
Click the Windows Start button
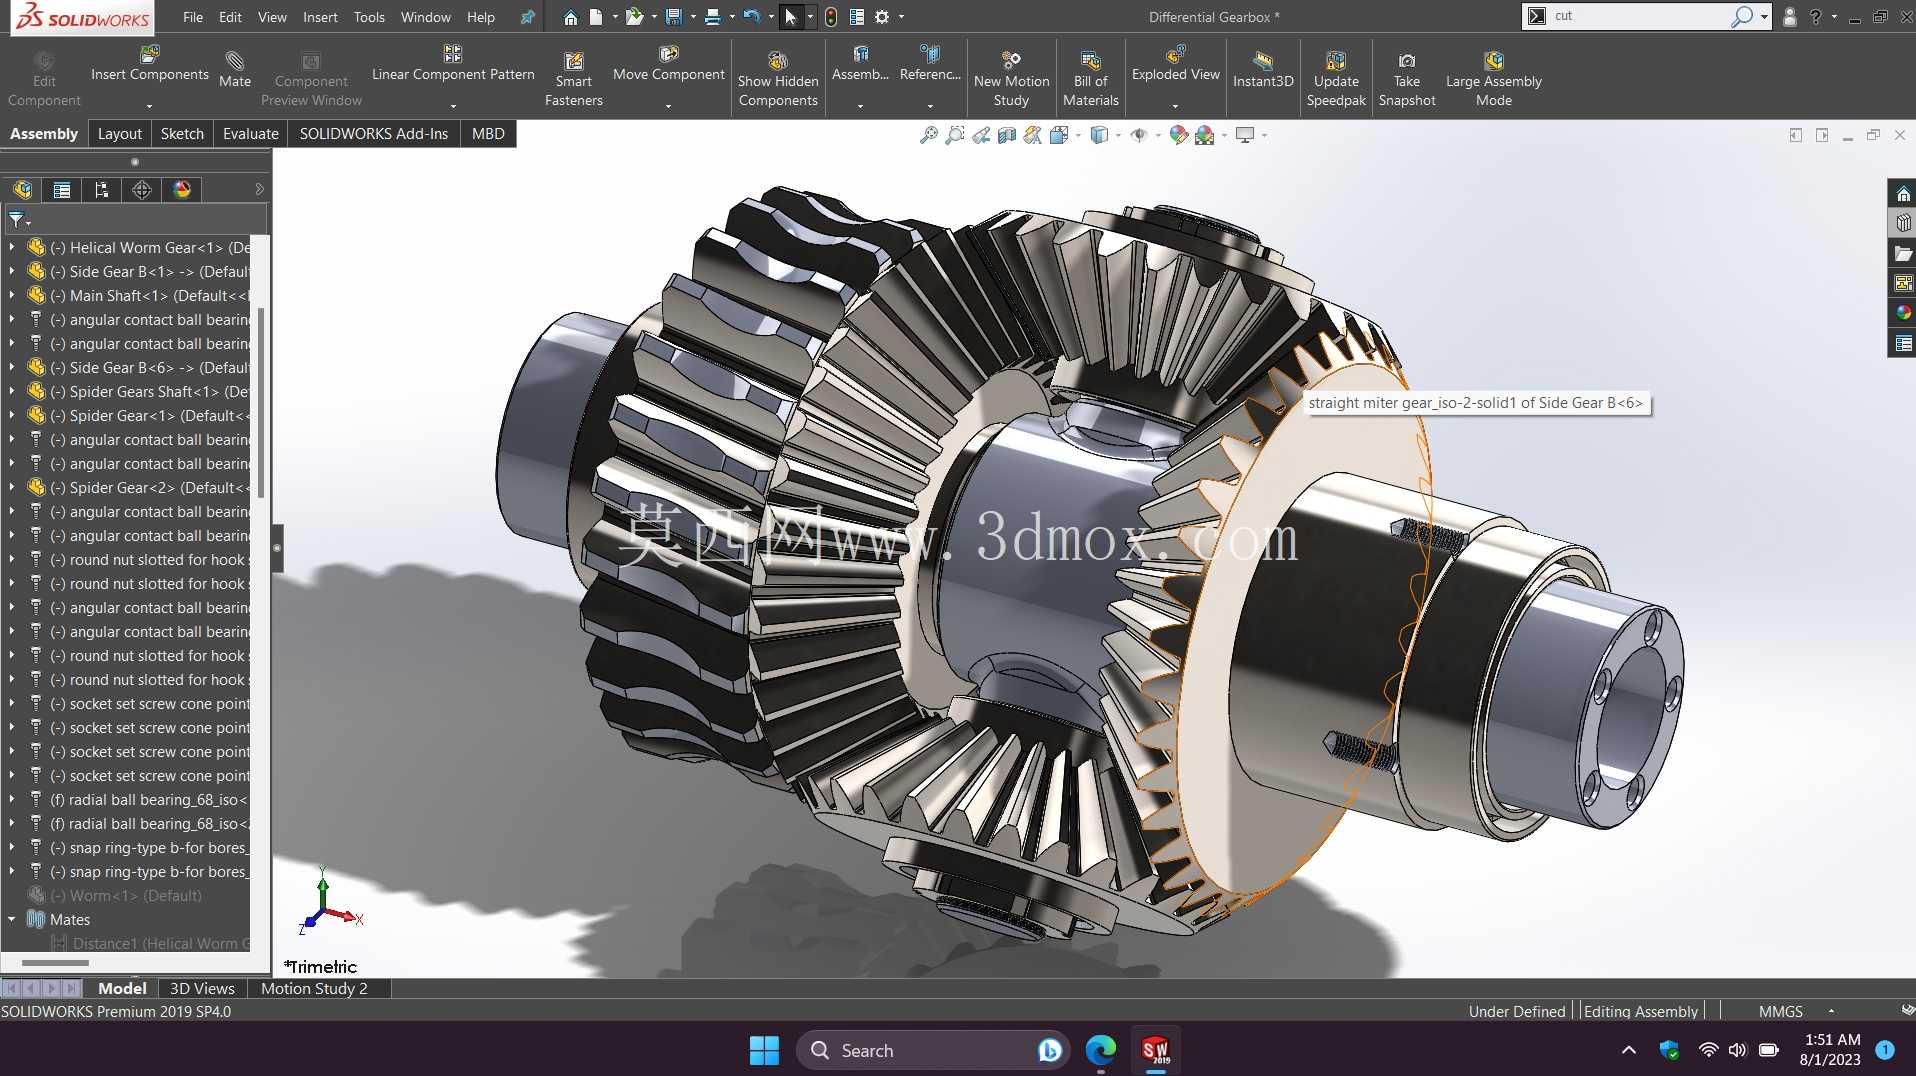(764, 1050)
